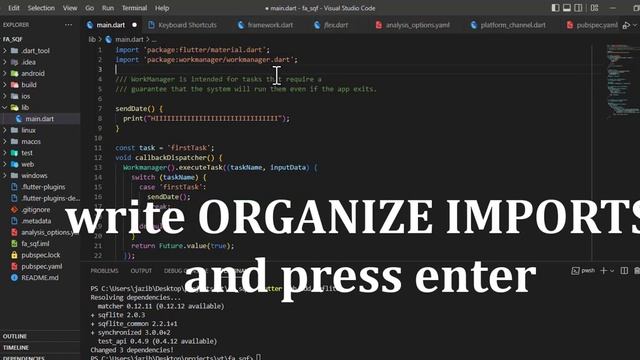Click the dart file icon on main.dart tab

[x=90, y=25]
